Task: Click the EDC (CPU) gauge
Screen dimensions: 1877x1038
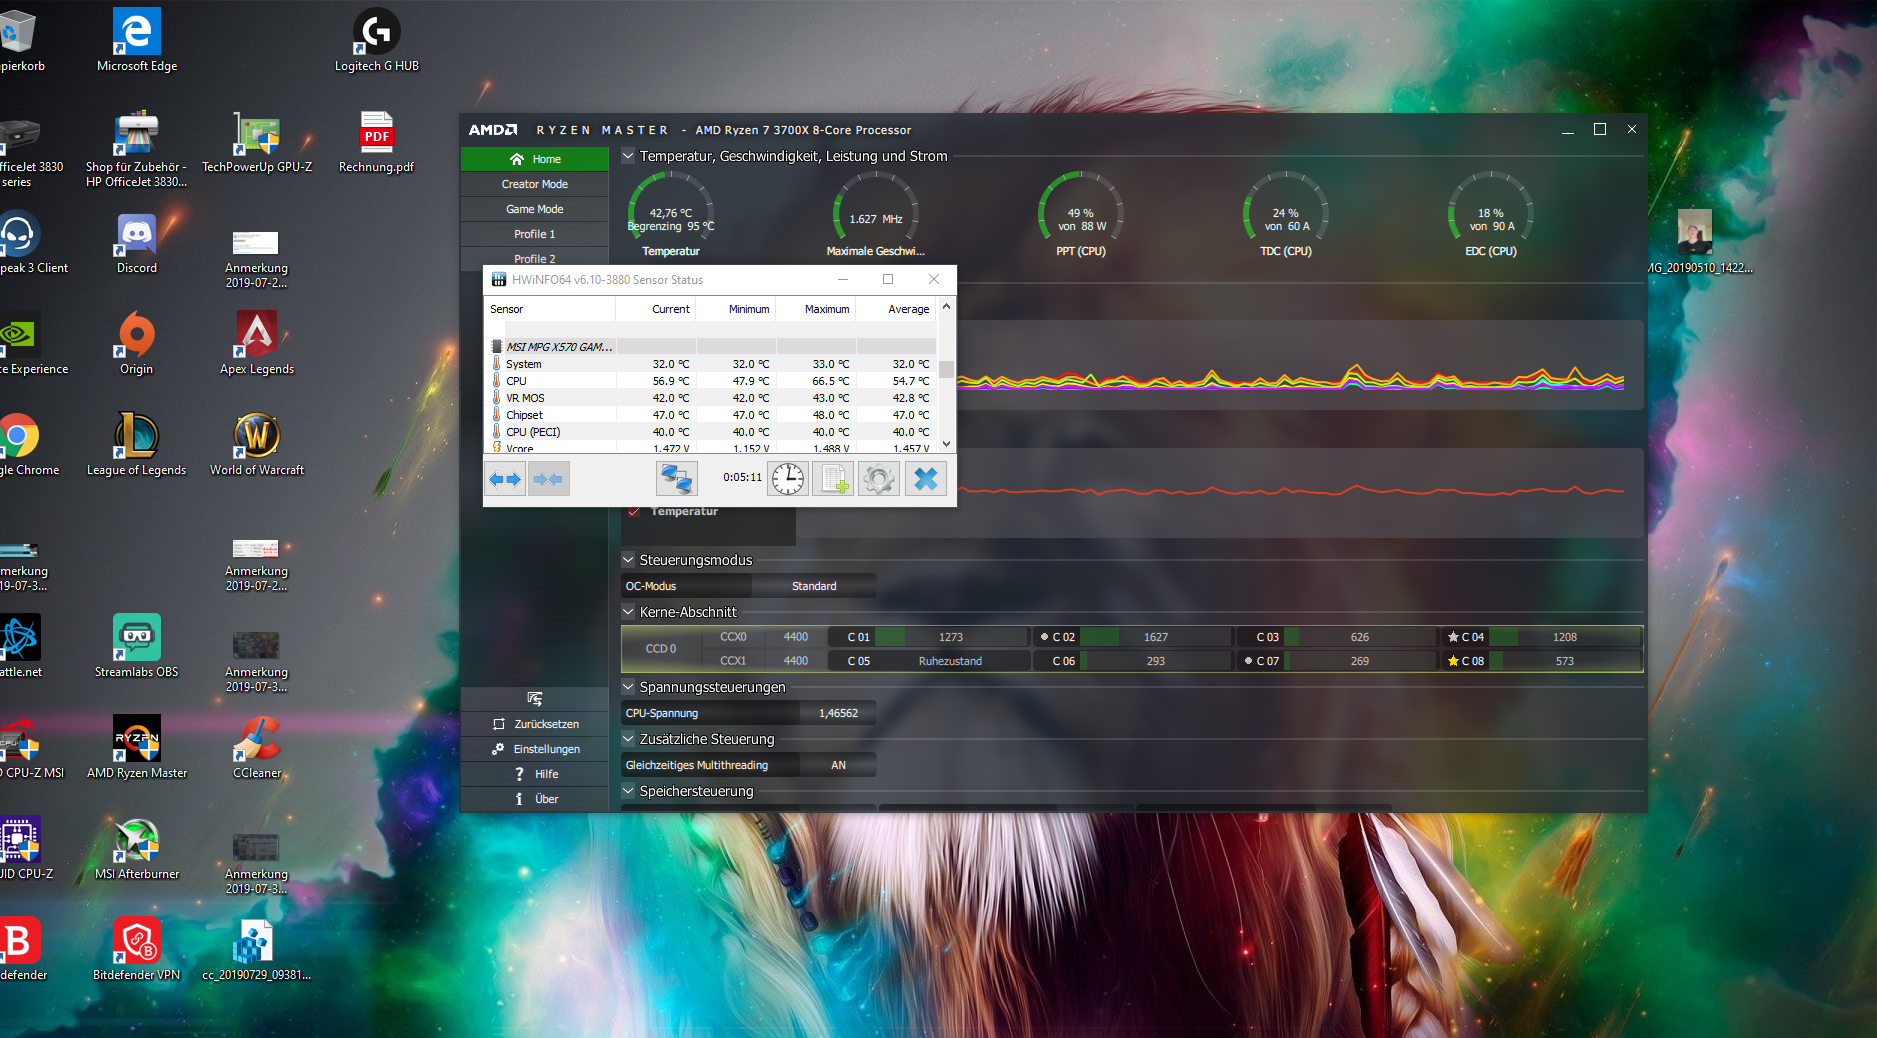Action: click(1491, 214)
